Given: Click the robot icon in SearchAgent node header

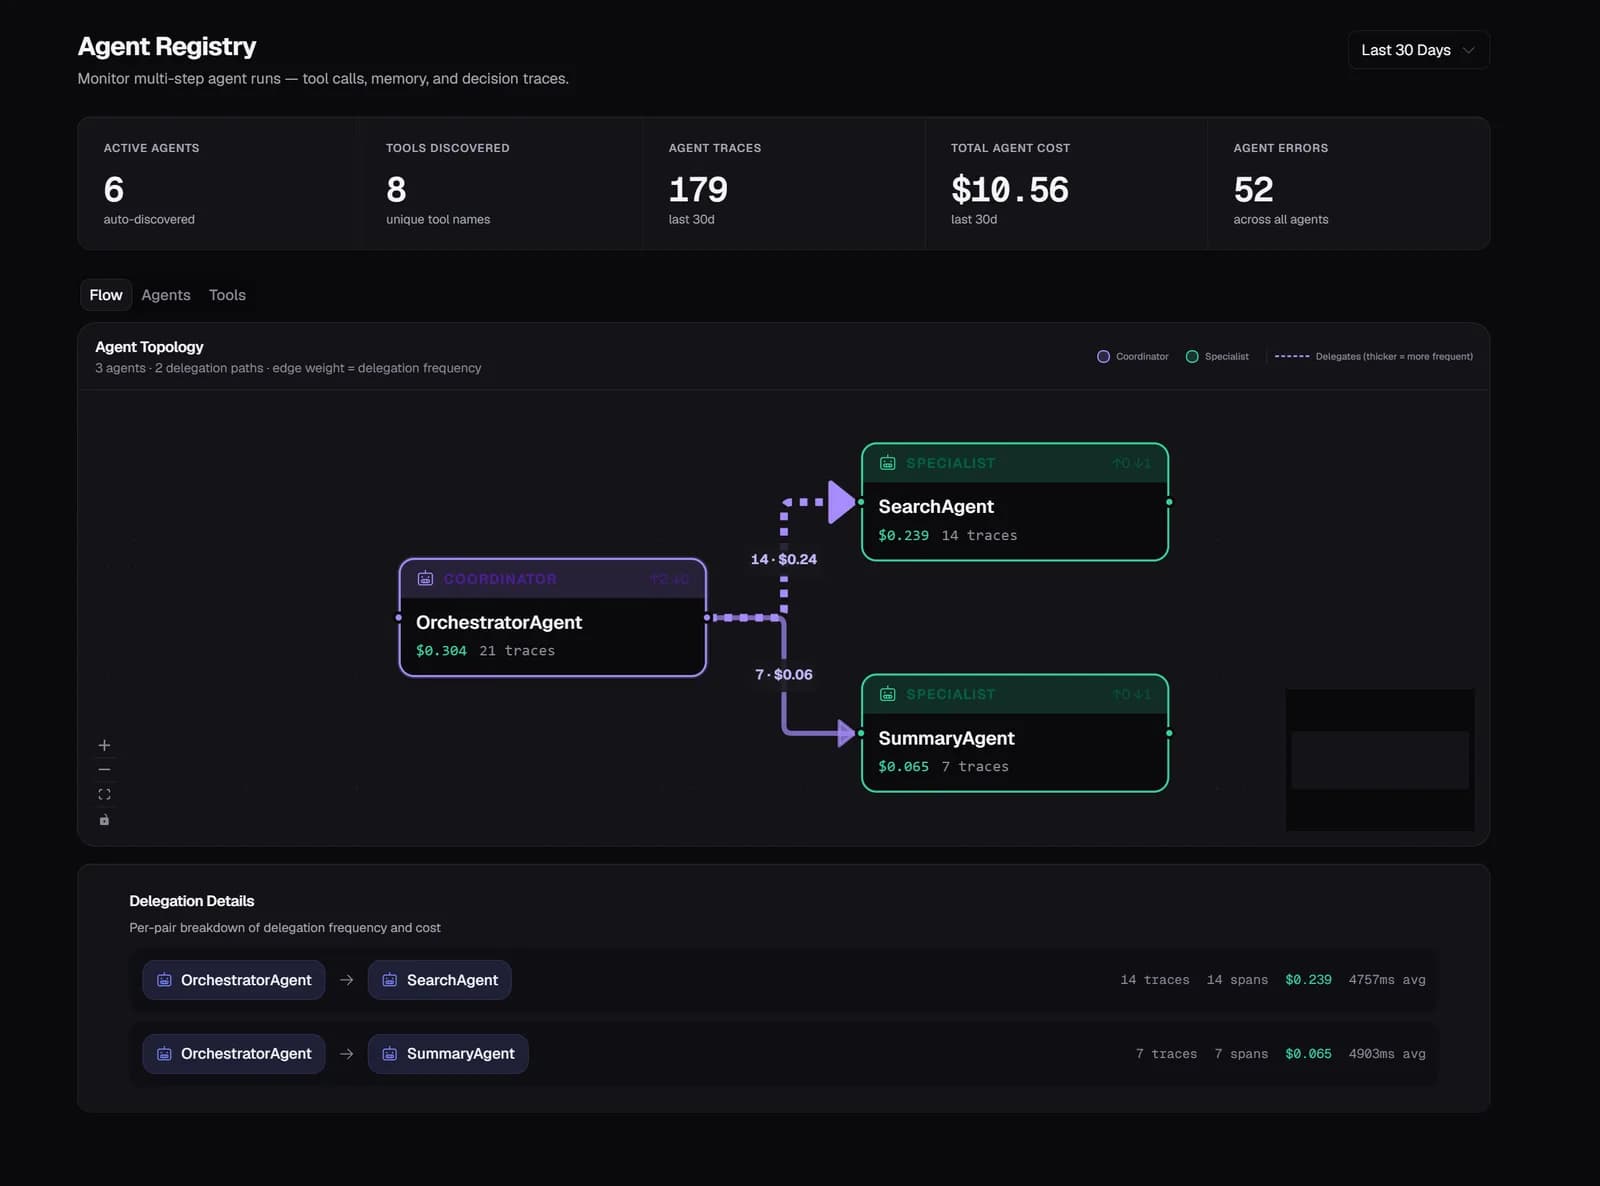Looking at the screenshot, I should click(x=887, y=463).
